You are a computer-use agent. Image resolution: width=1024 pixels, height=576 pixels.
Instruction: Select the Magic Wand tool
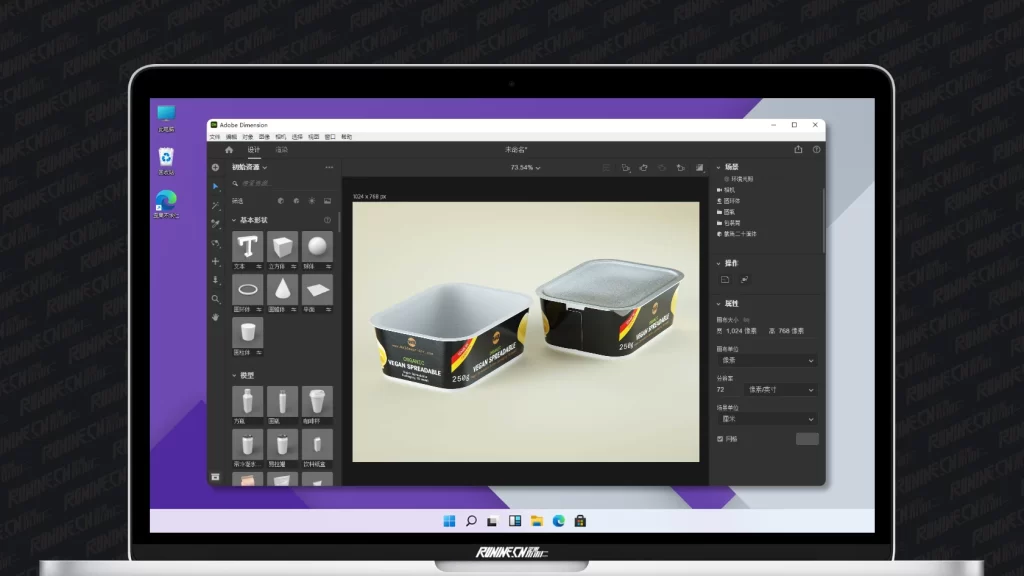[x=215, y=205]
